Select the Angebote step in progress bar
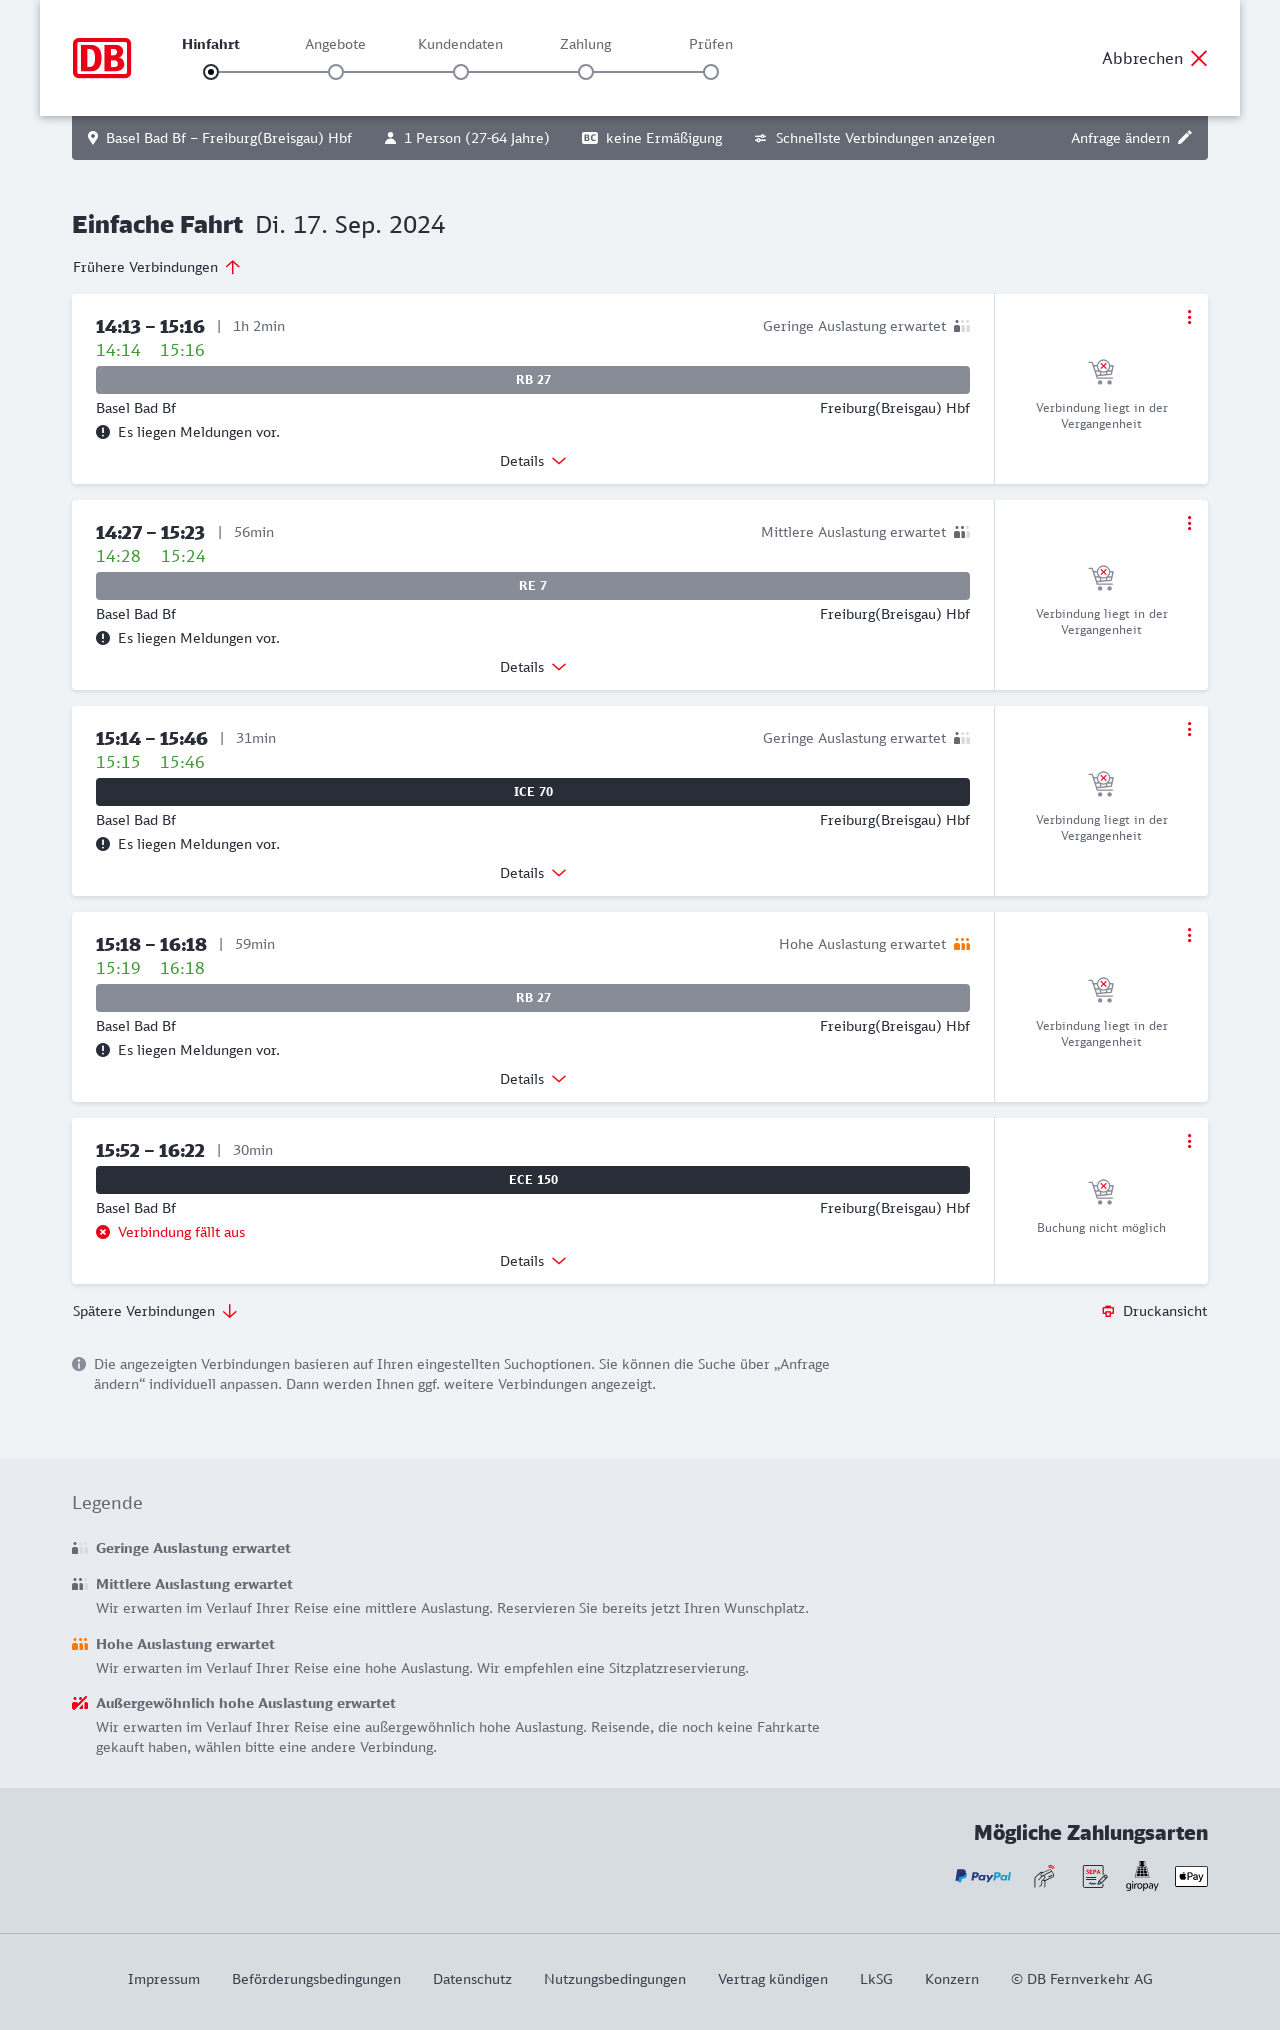The image size is (1280, 2030). [336, 72]
